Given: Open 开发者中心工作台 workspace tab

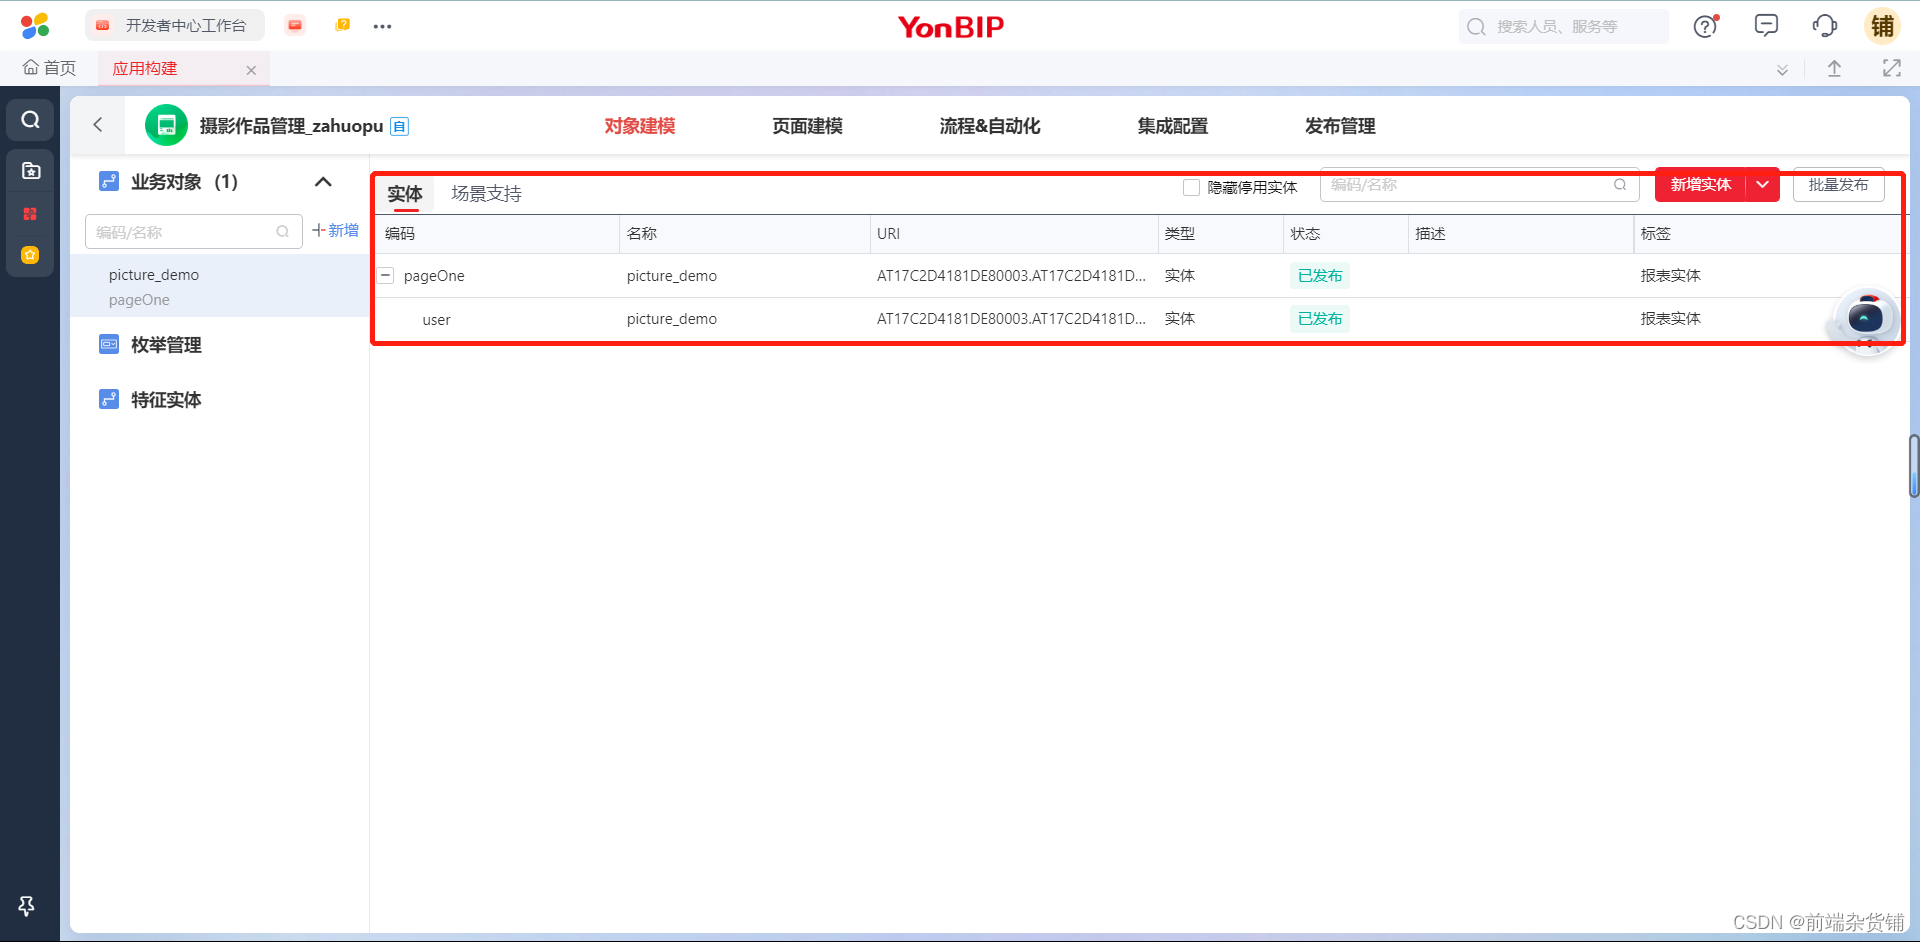Looking at the screenshot, I should click(175, 25).
